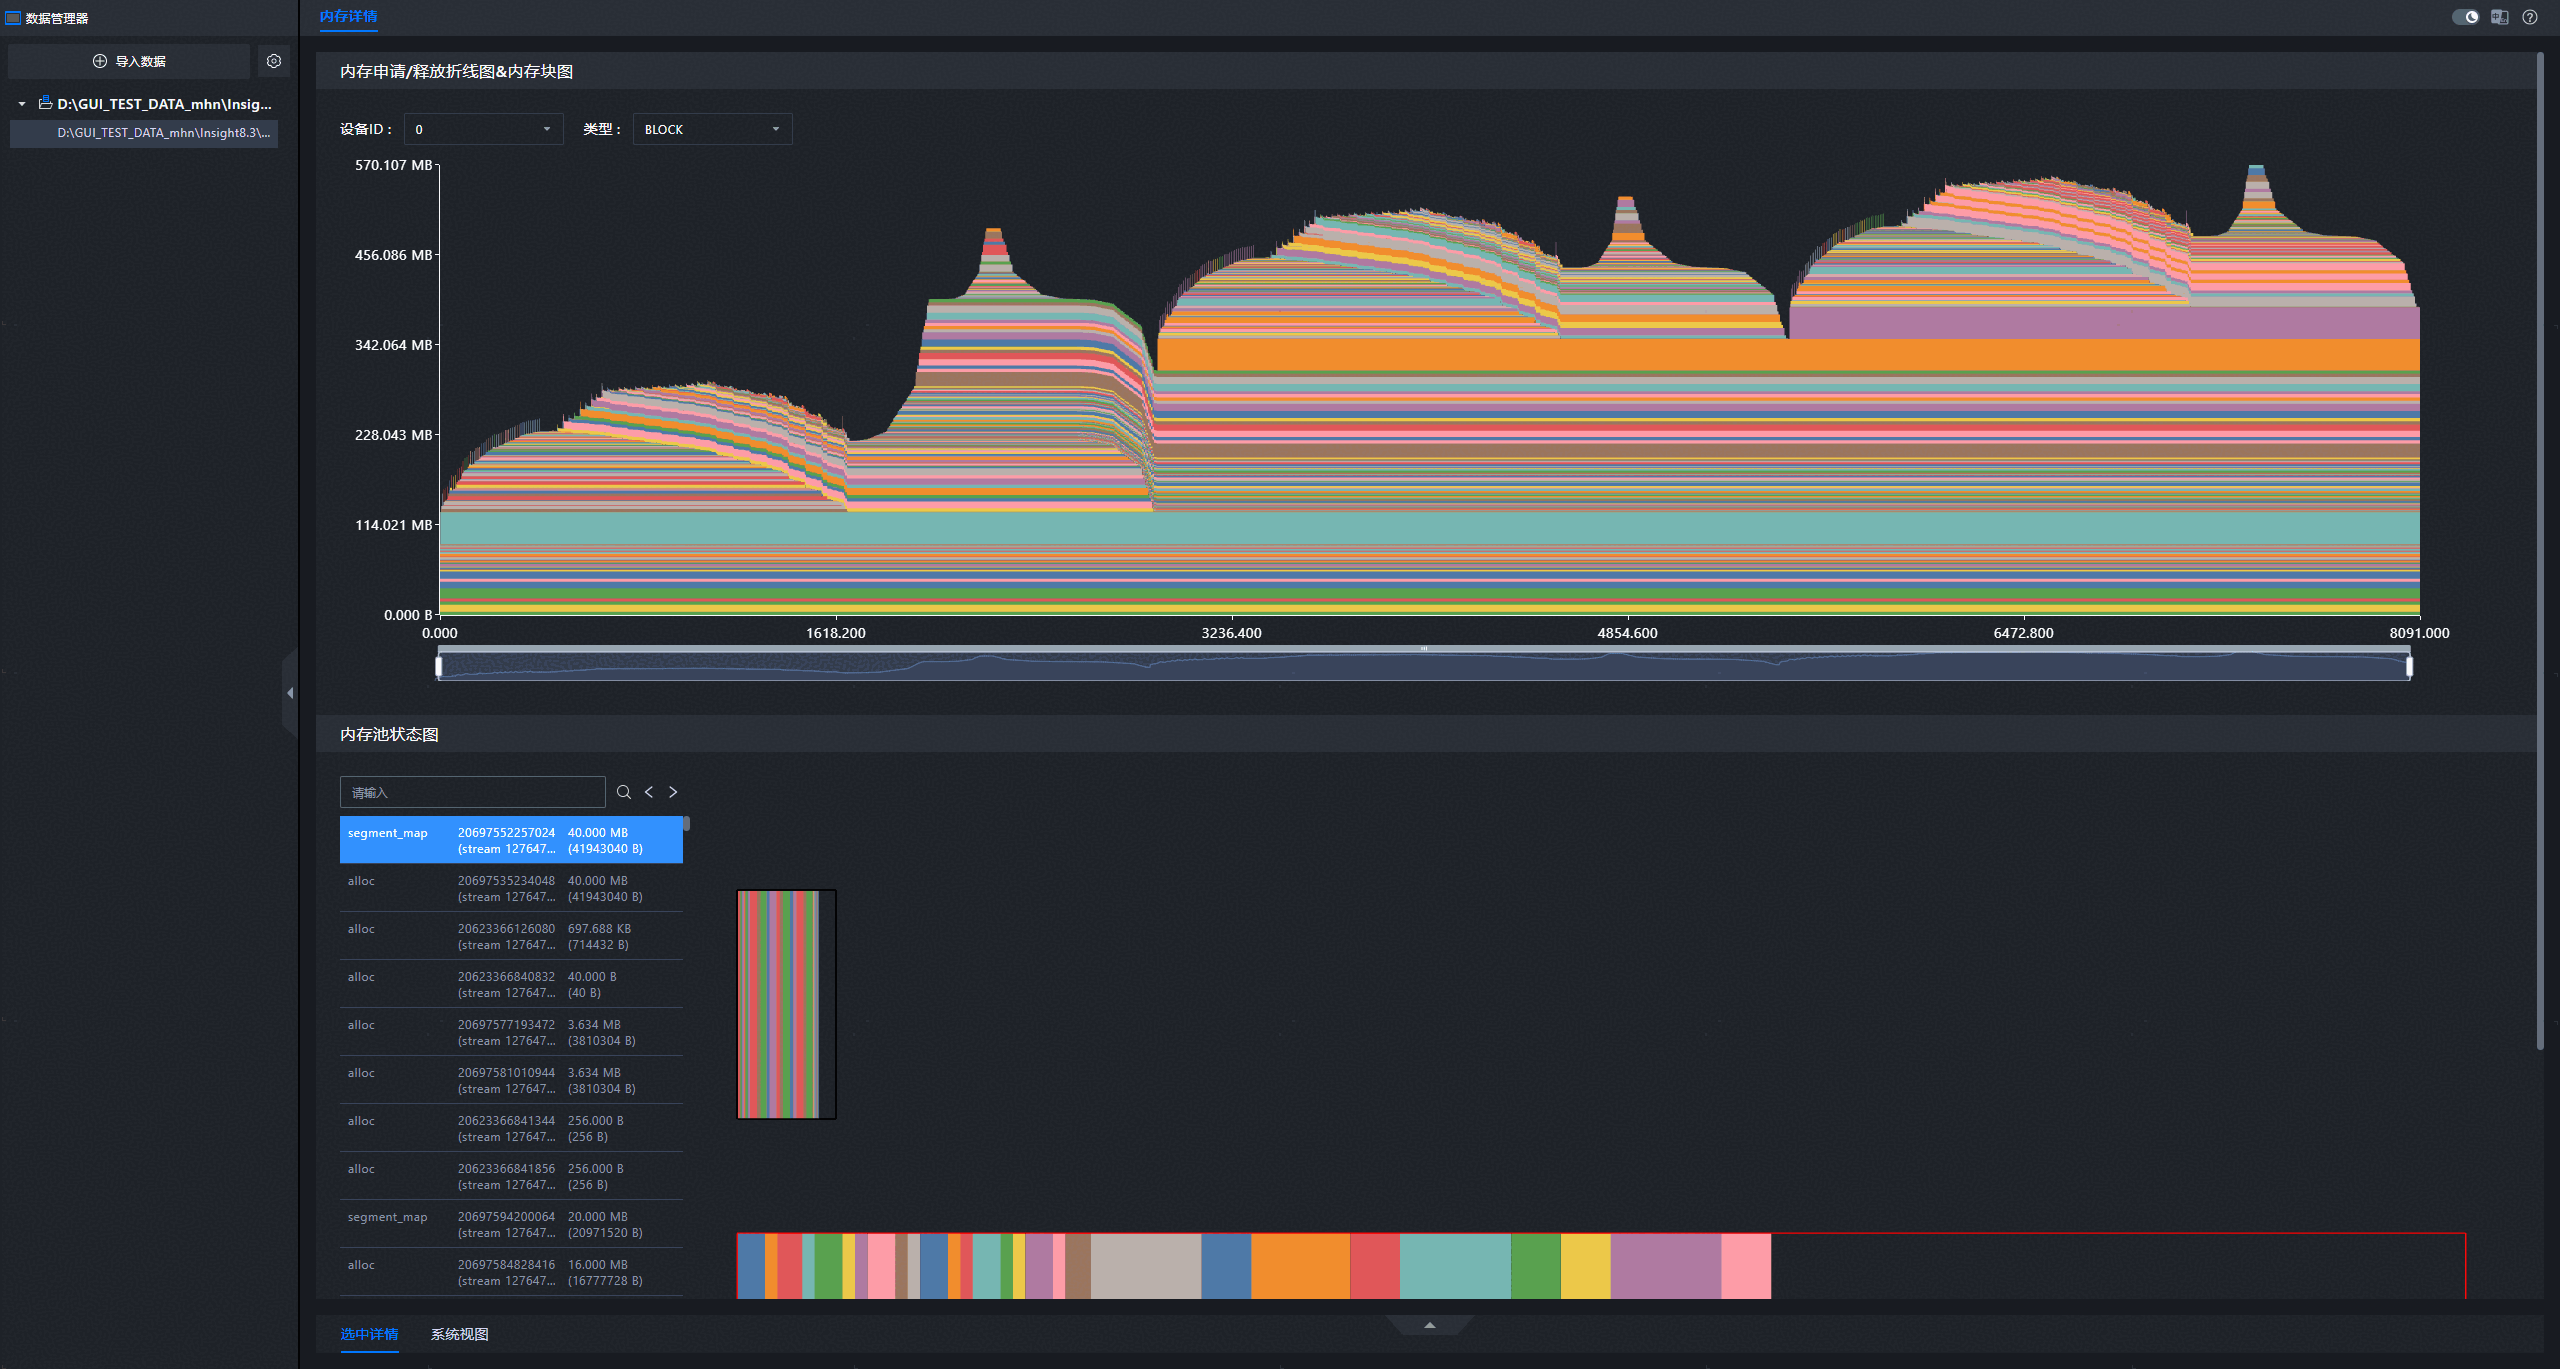Switch to the 选中详情 tab
Screen dimensions: 2560x1369
point(369,1334)
